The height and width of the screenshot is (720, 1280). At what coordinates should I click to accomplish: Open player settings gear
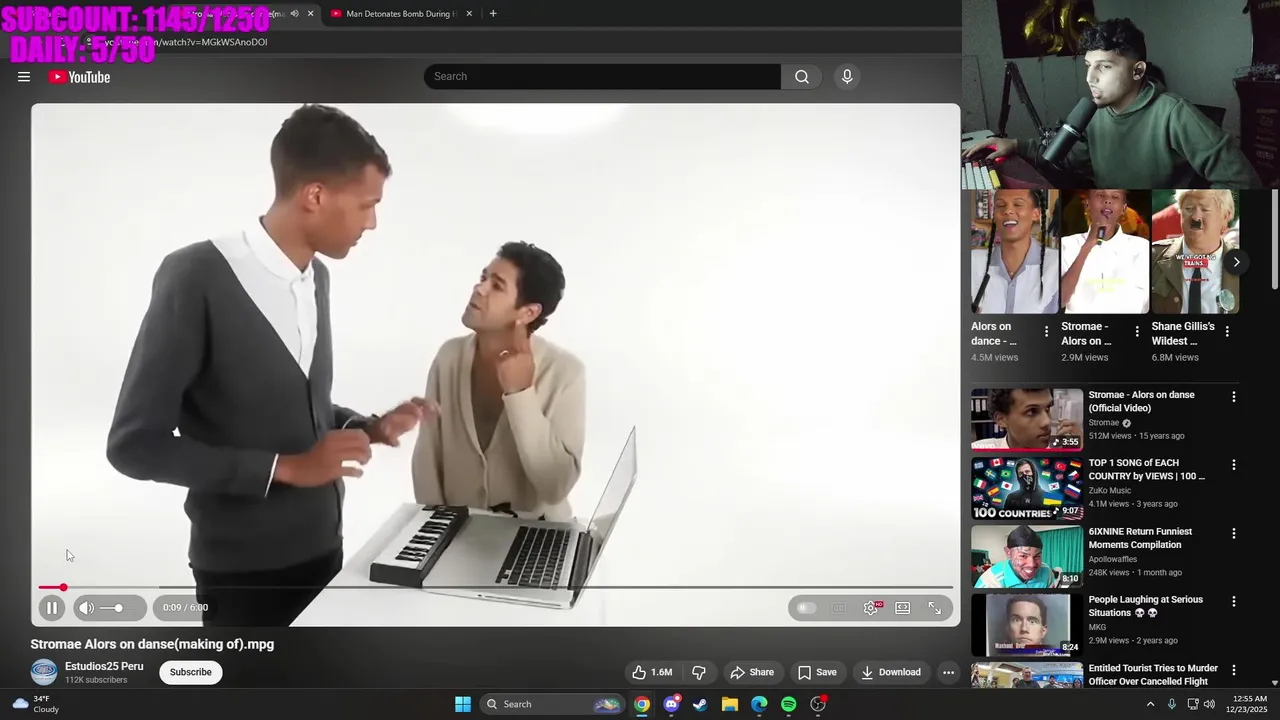point(871,607)
